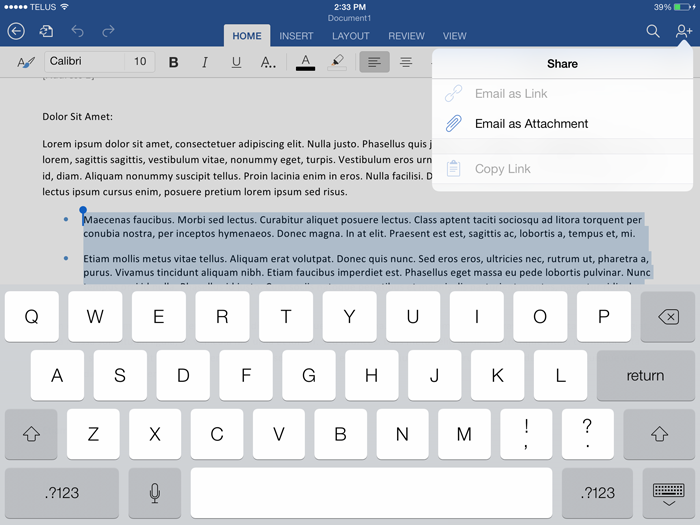Toggle italic formatting
The image size is (700, 525).
pos(205,62)
